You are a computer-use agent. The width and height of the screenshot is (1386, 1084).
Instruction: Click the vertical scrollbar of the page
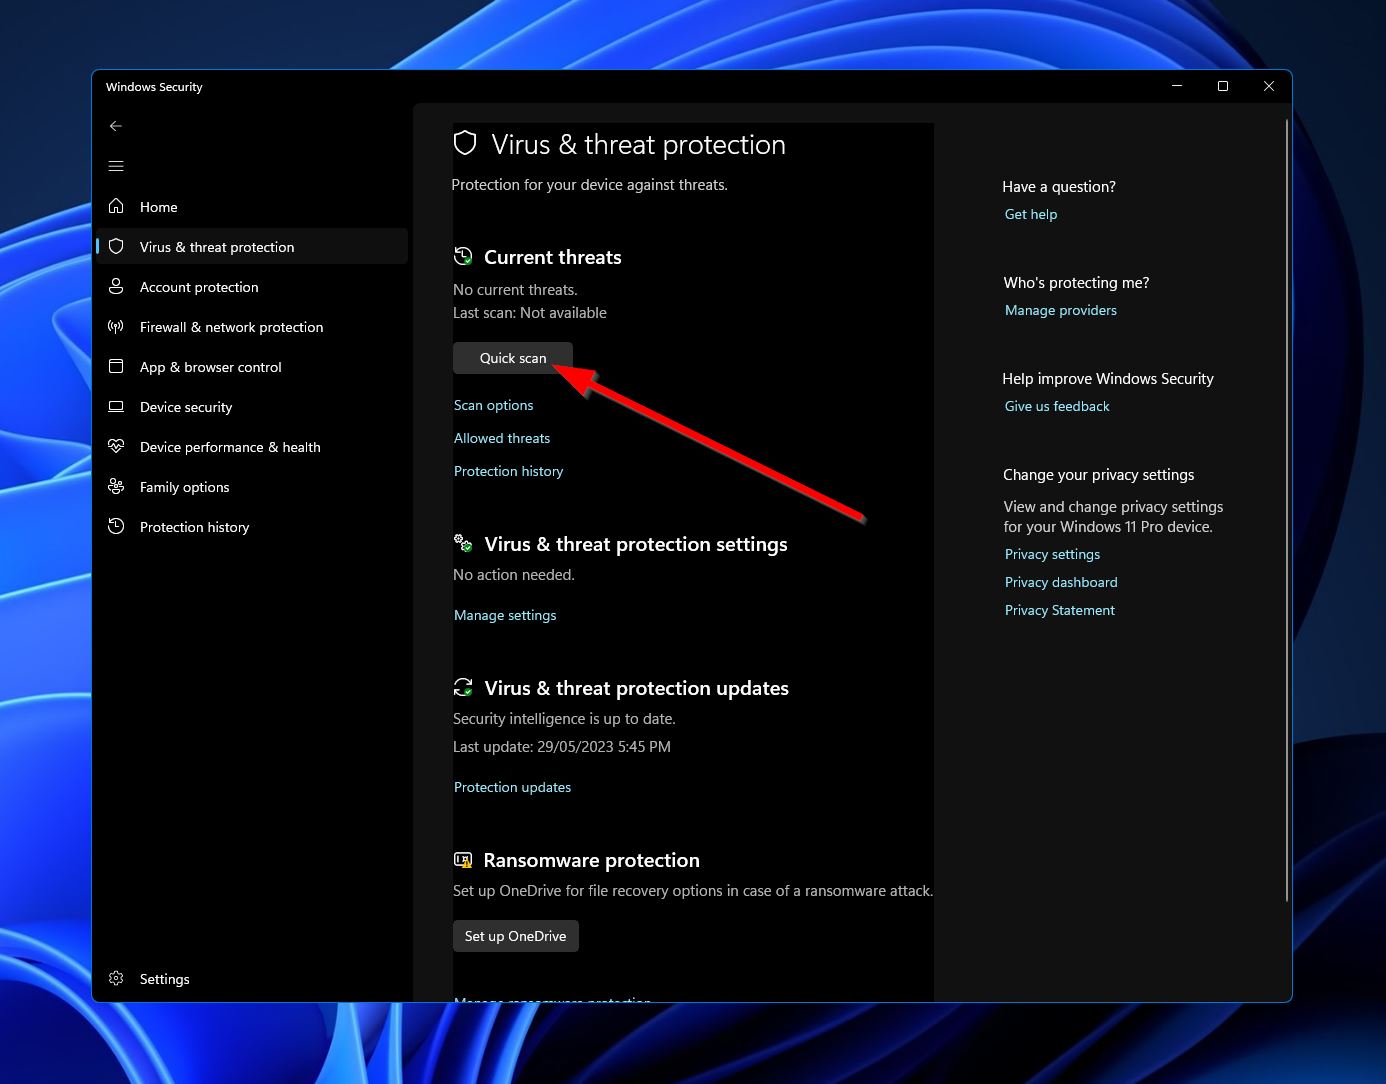(1287, 510)
